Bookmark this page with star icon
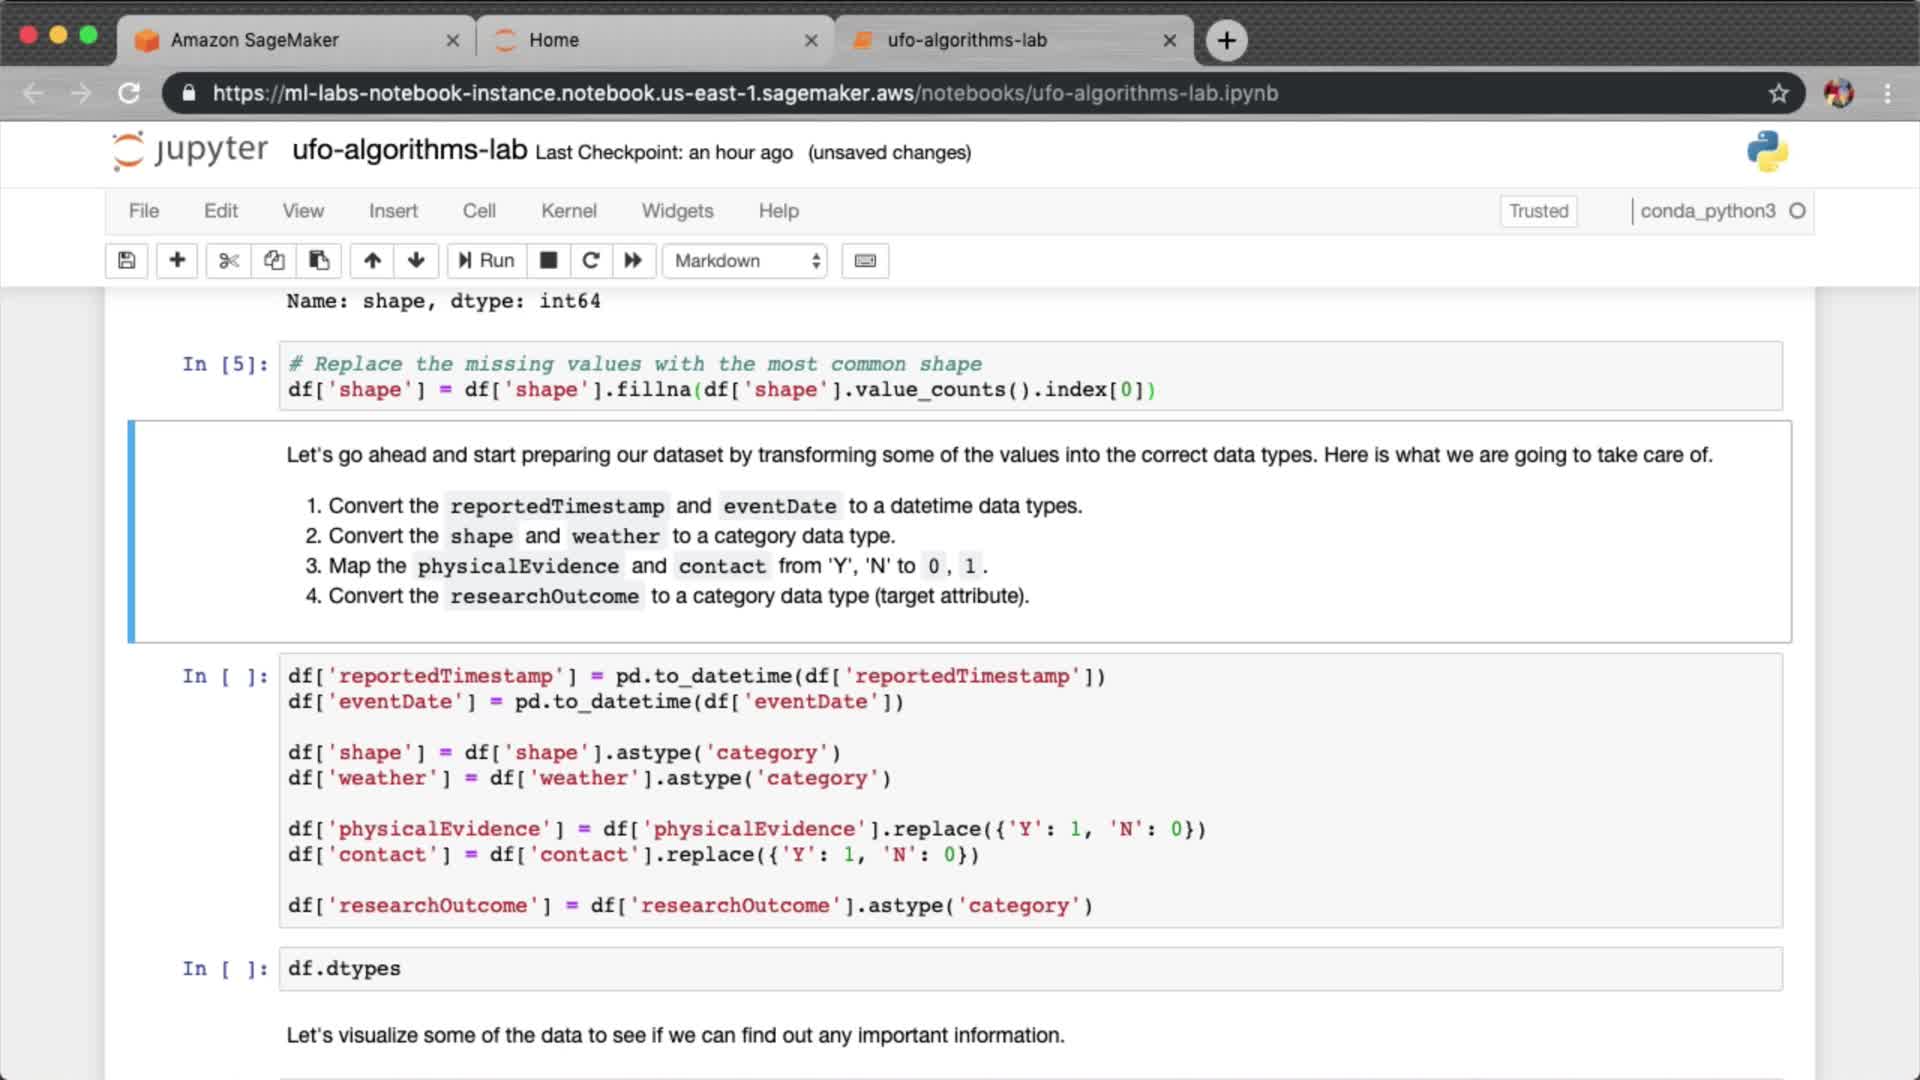Viewport: 1920px width, 1080px height. pos(1778,93)
